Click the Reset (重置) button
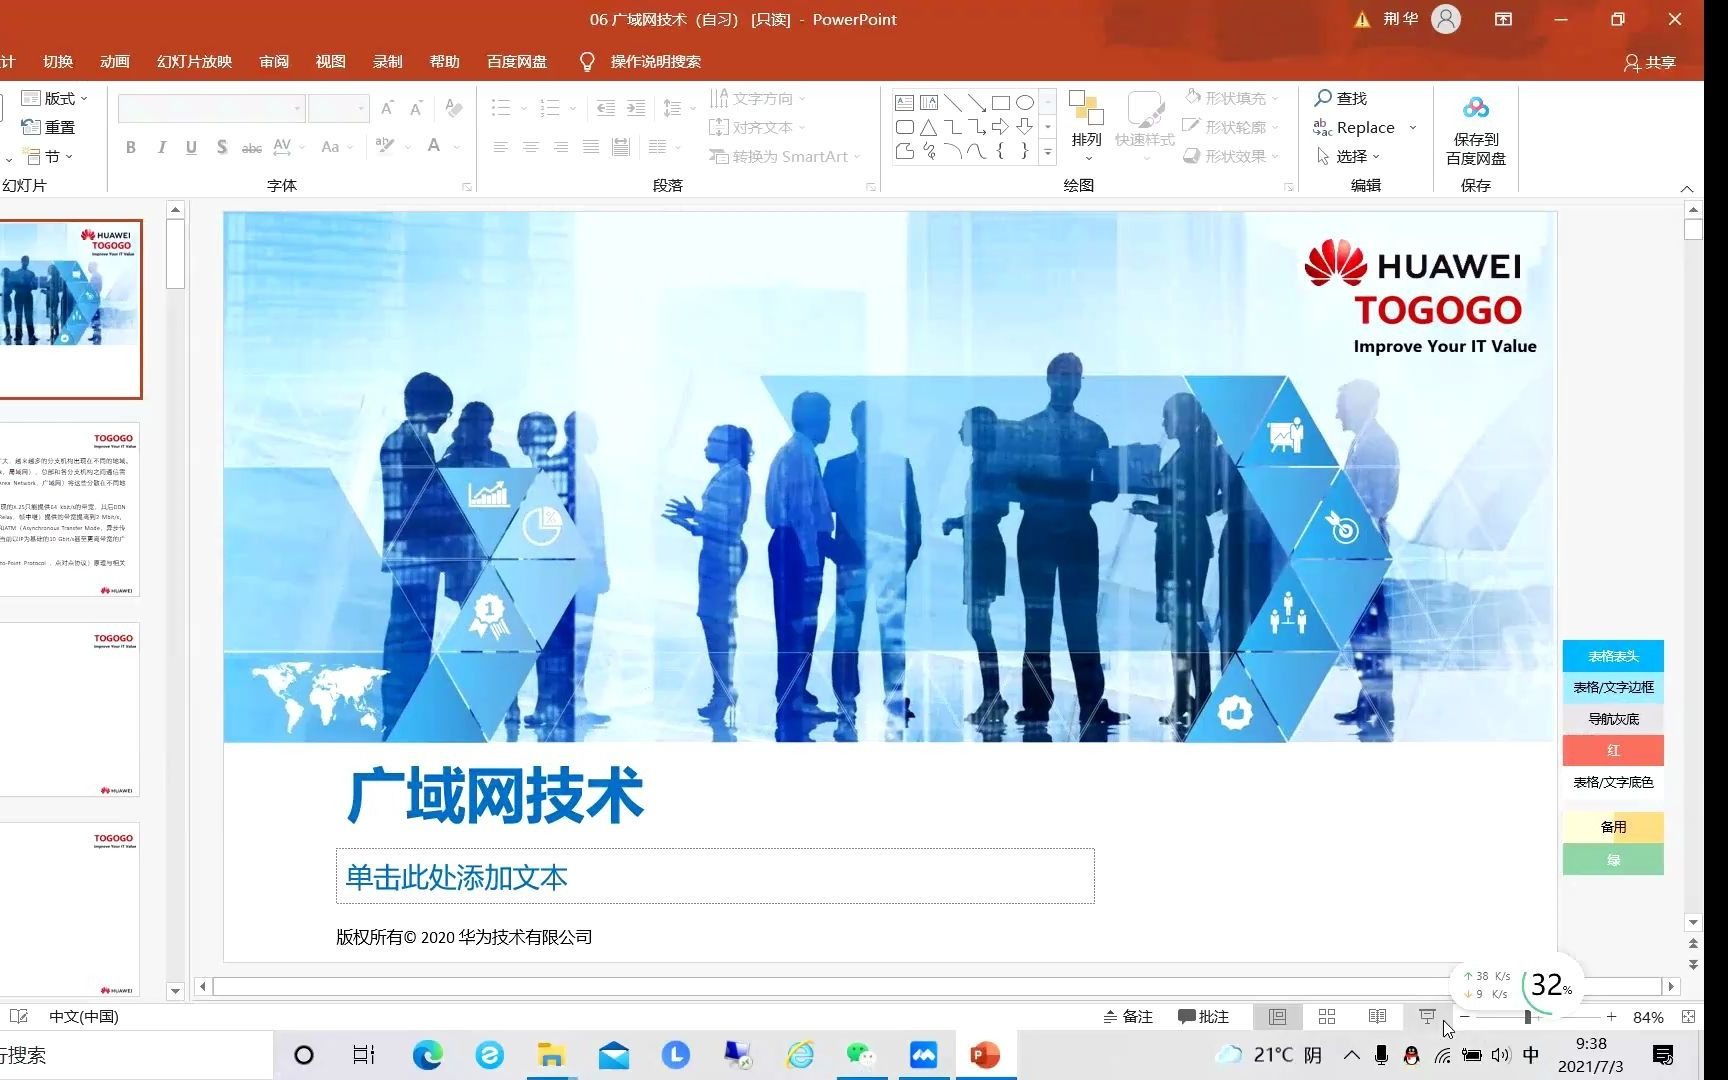 pos(48,127)
